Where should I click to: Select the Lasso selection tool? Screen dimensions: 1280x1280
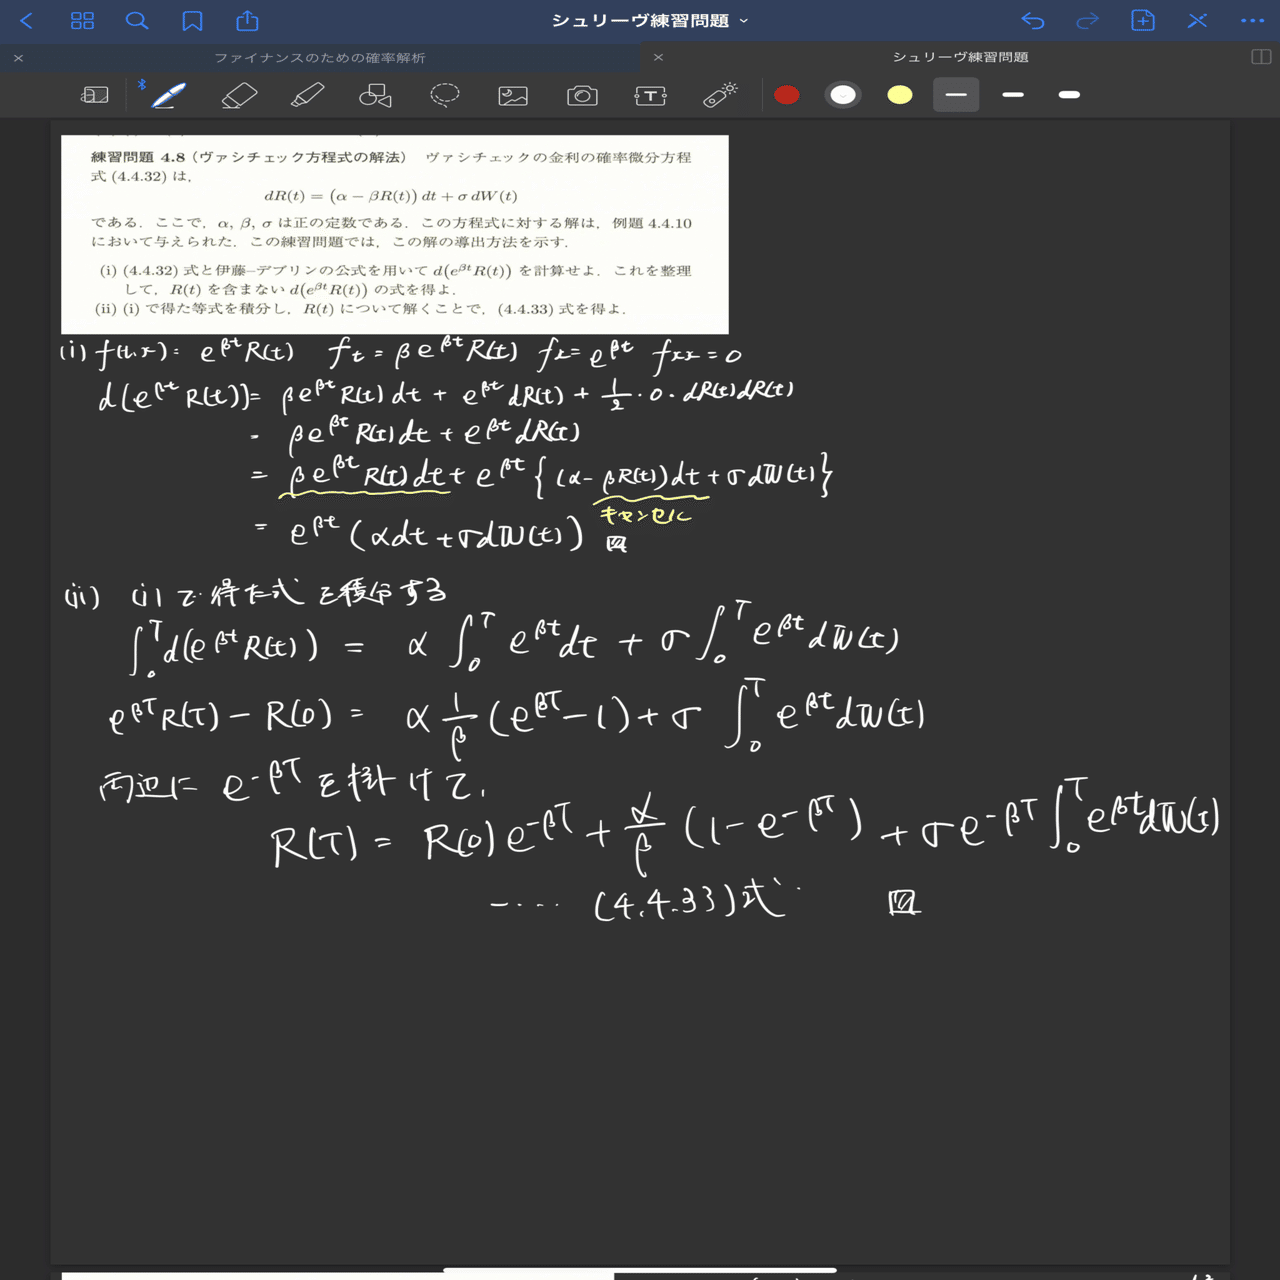(445, 95)
